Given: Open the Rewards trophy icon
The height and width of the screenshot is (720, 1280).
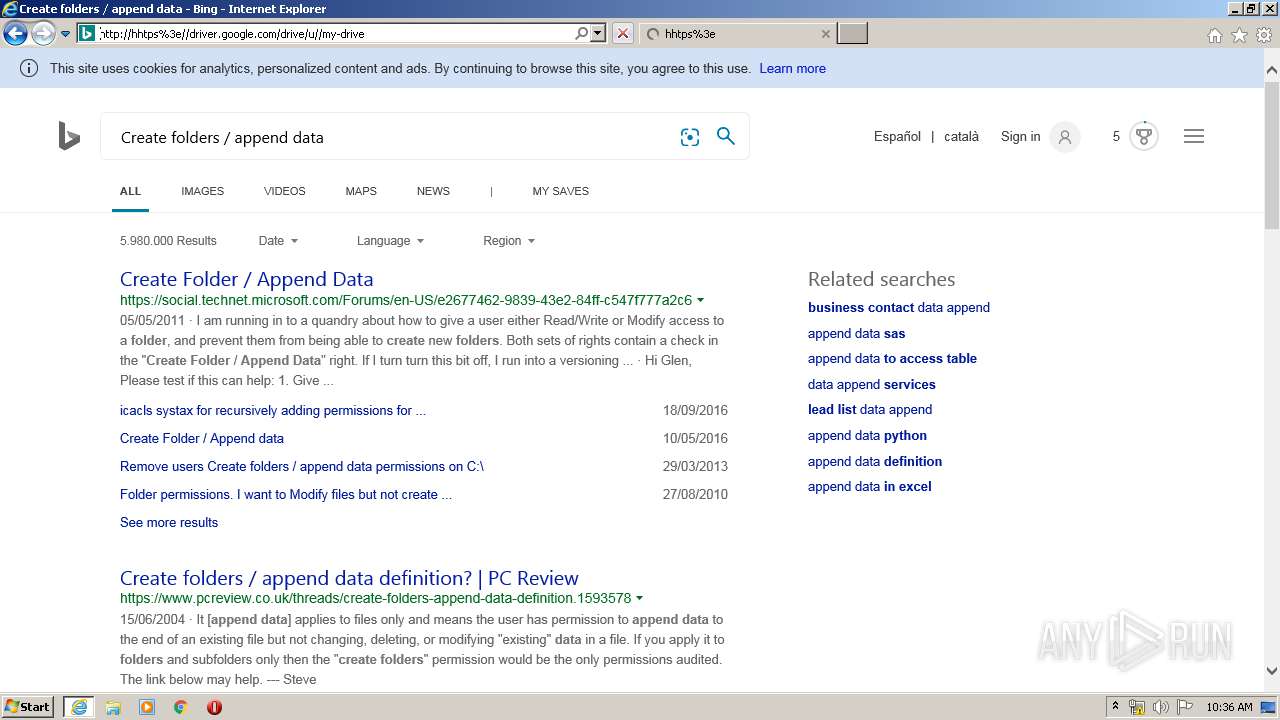Looking at the screenshot, I should pyautogui.click(x=1144, y=136).
